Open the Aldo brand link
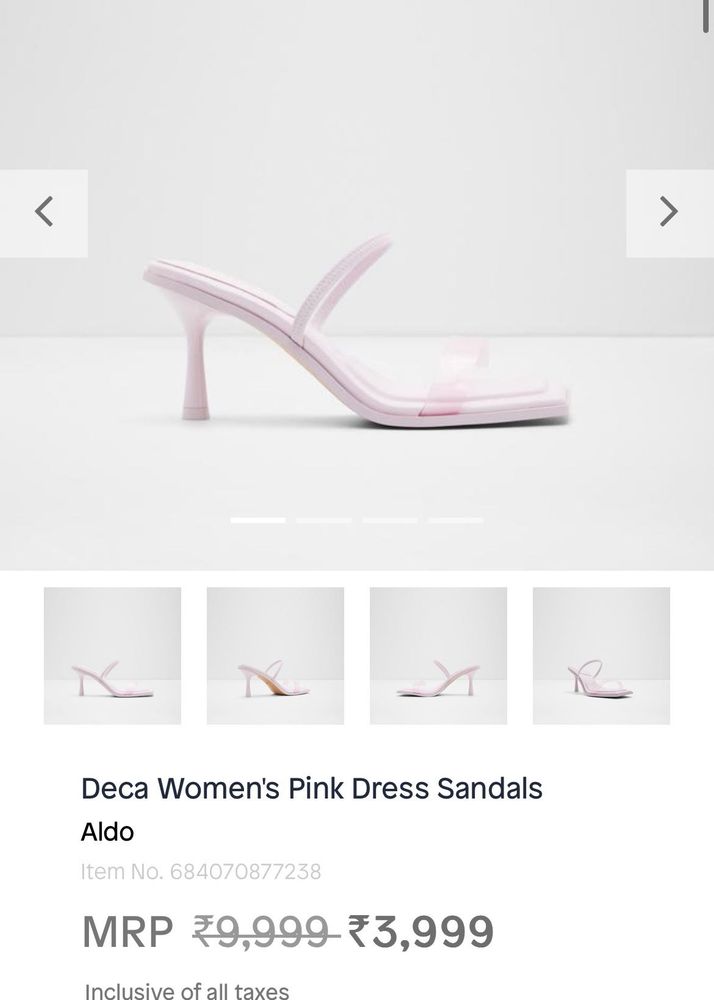Viewport: 714px width, 1000px height. click(107, 832)
